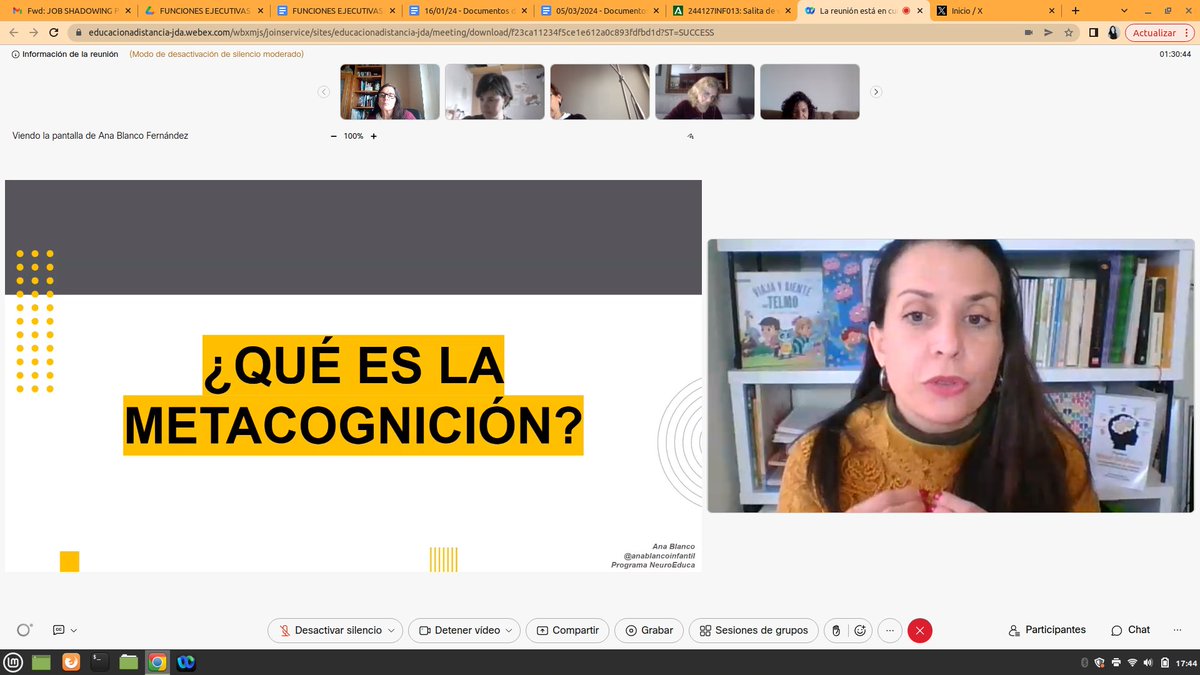The height and width of the screenshot is (675, 1200).
Task: Click the share page arrow icon
Action: (1049, 32)
